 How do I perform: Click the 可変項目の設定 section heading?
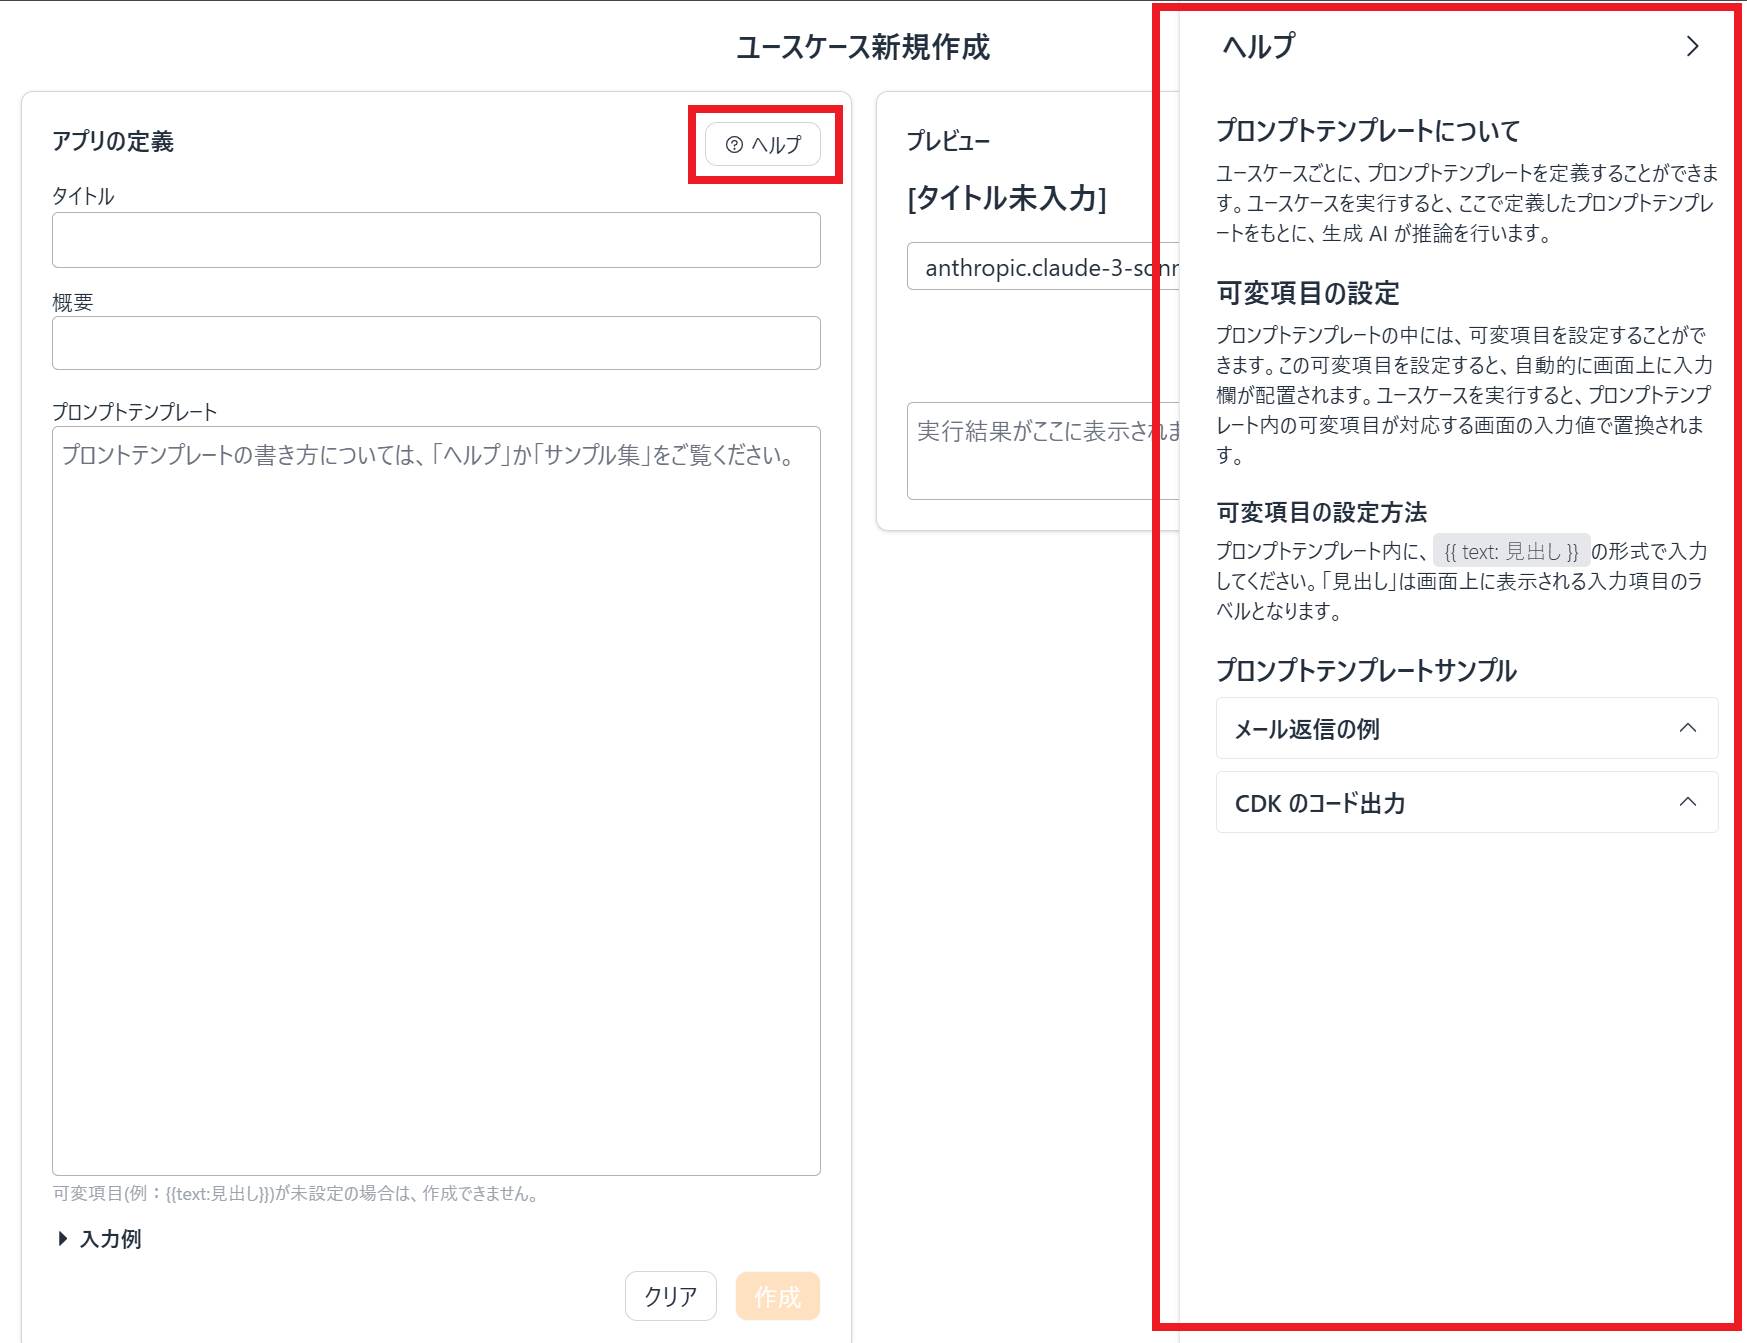(1308, 294)
